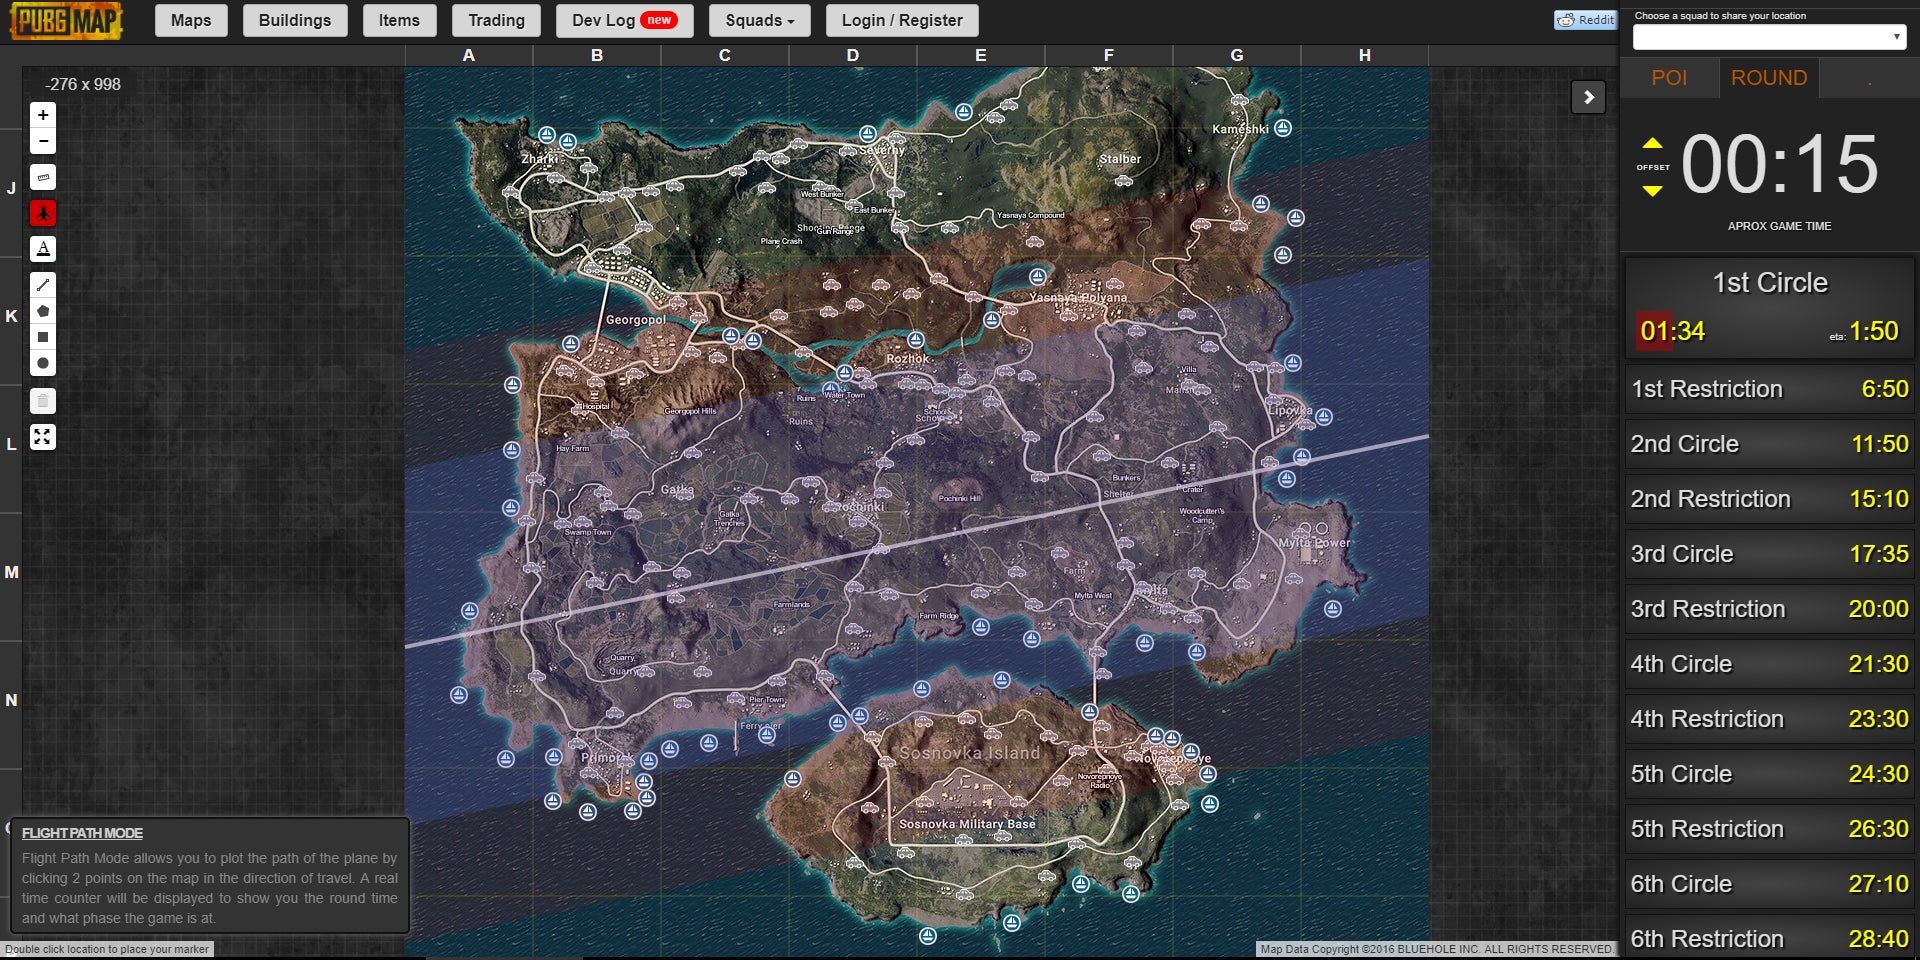The image size is (1920, 960).
Task: Click the FLIGHT PATH MODE heading
Action: point(82,833)
